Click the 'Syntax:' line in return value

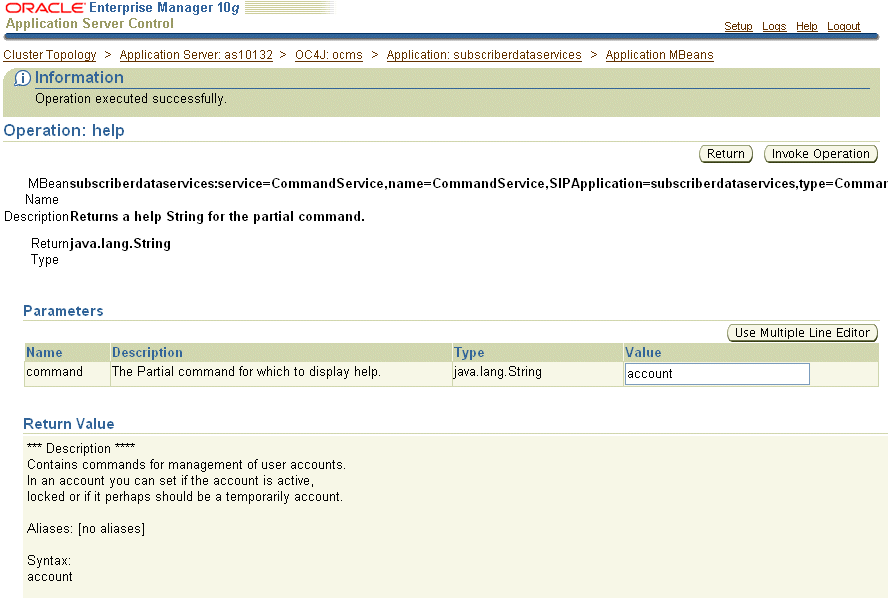click(x=49, y=561)
